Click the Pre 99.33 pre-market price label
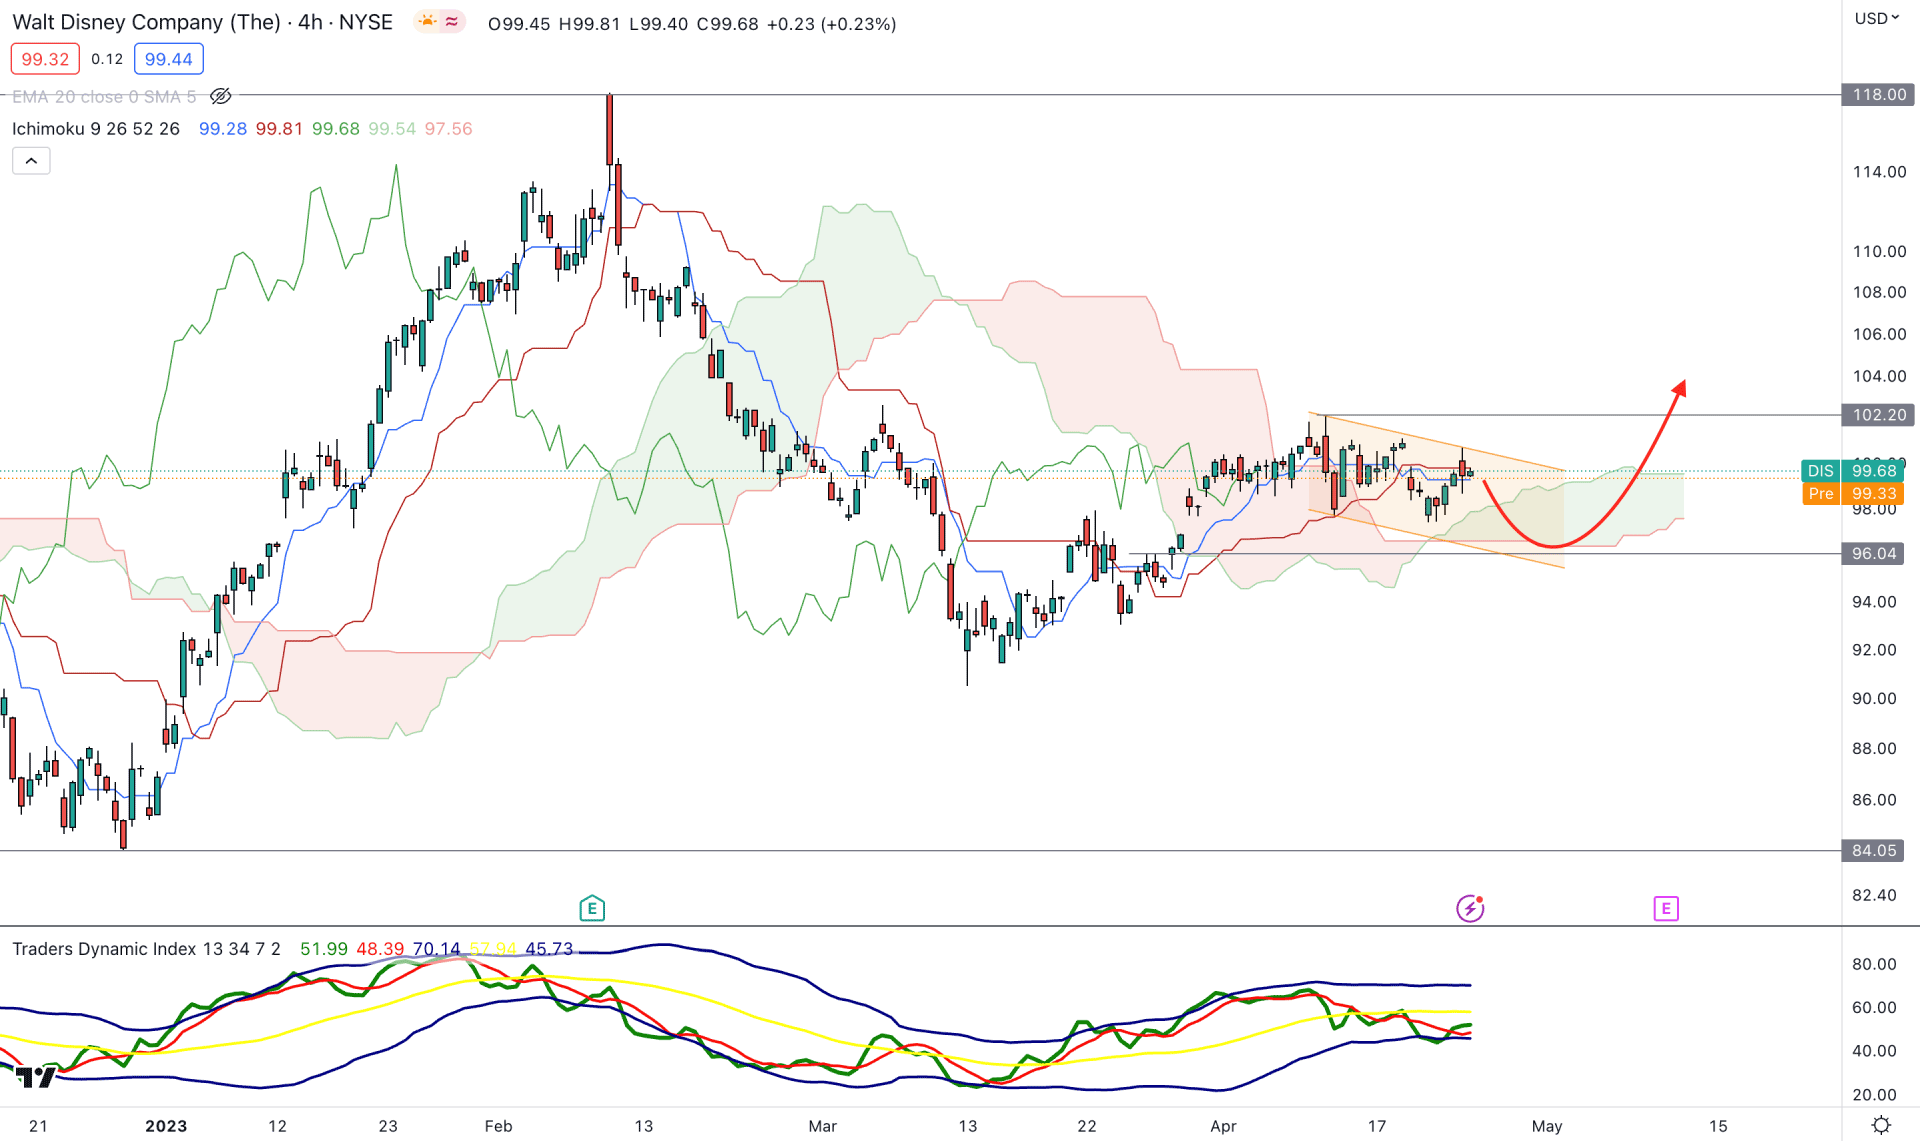The height and width of the screenshot is (1141, 1920). (1852, 494)
